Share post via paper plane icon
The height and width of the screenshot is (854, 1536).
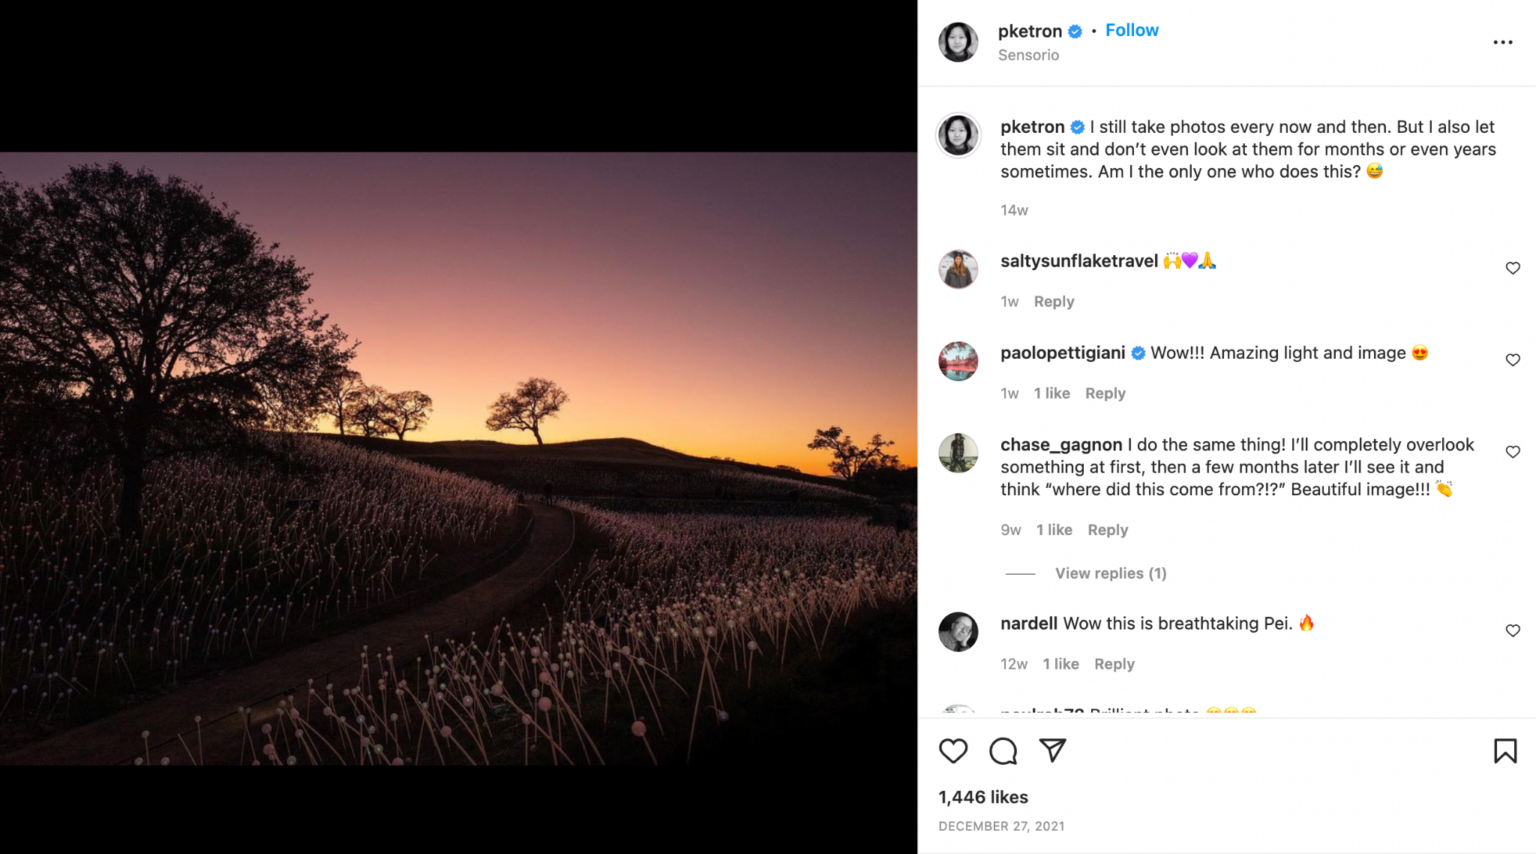[1052, 750]
